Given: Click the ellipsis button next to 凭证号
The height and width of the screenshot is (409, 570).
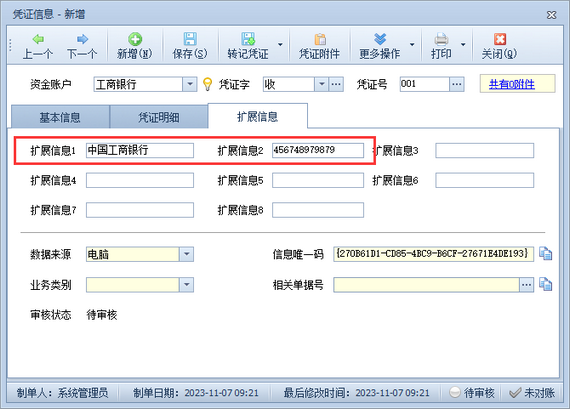Looking at the screenshot, I should click(457, 84).
